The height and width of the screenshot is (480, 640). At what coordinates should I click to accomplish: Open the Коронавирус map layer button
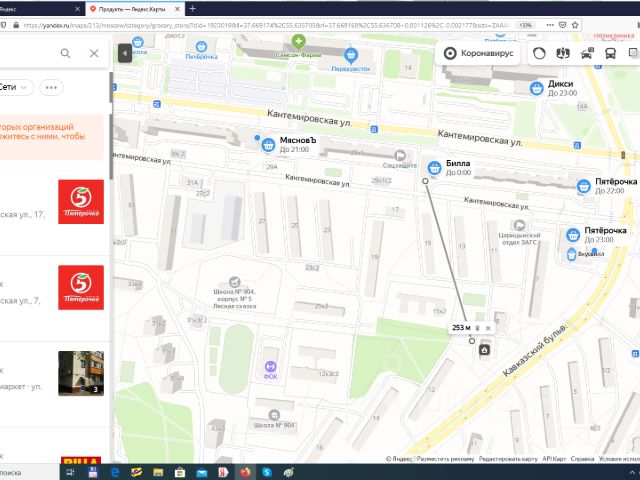pos(478,53)
